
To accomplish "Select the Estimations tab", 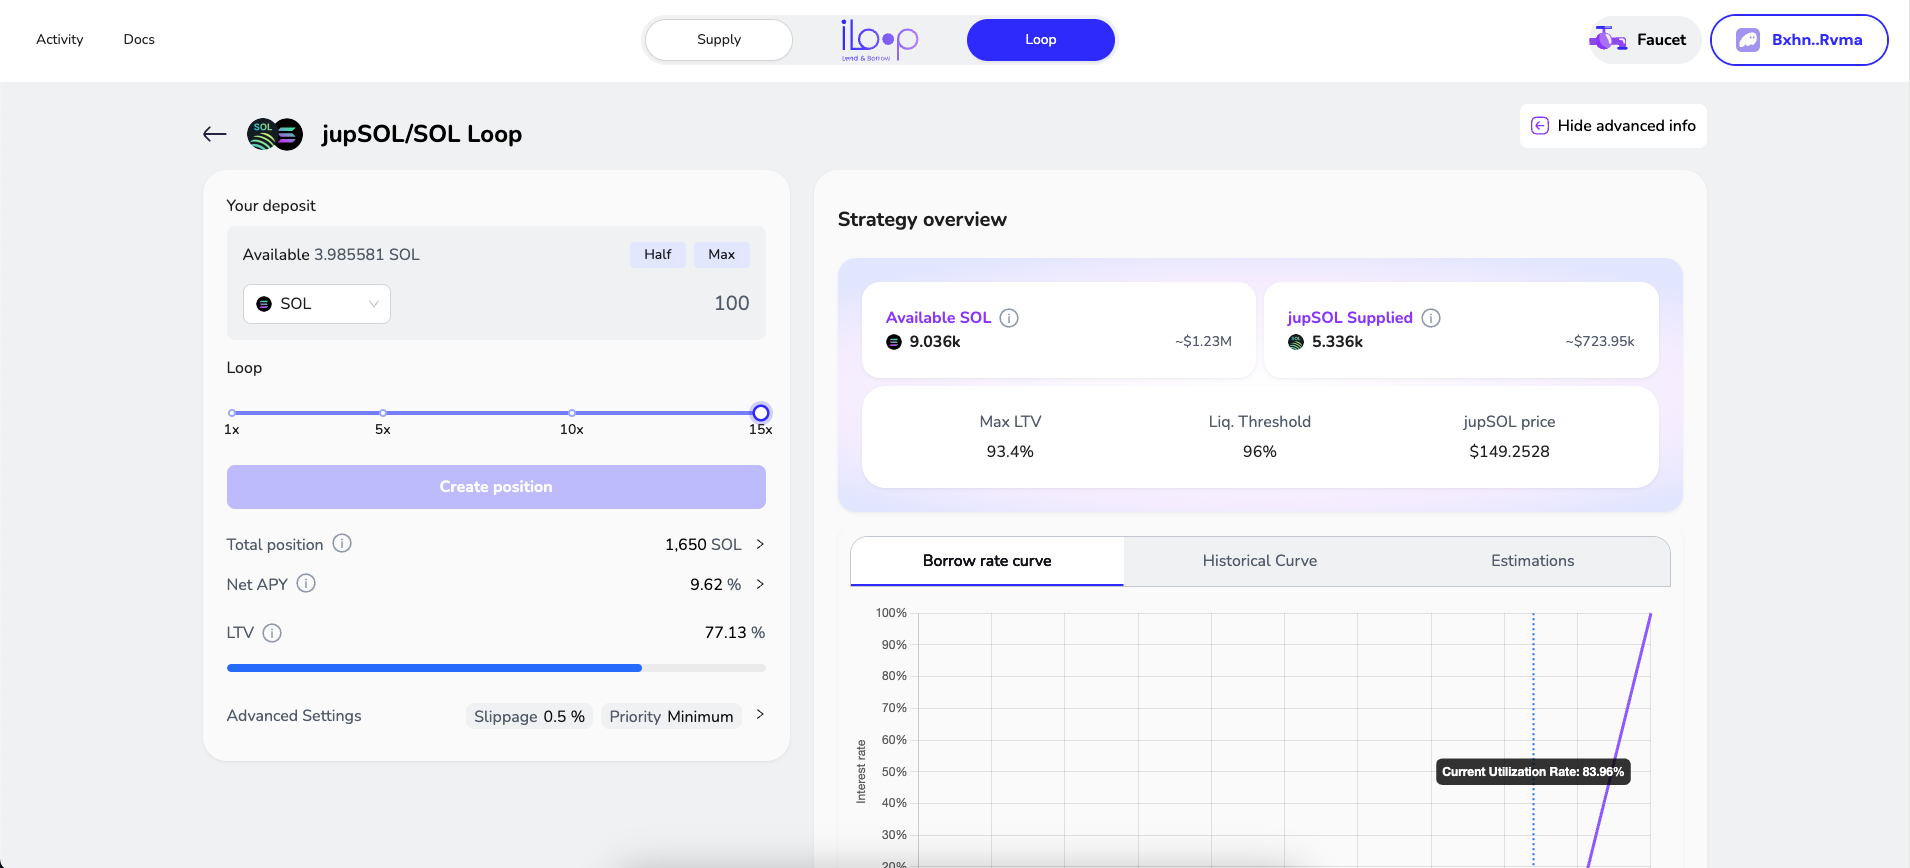I will pos(1533,561).
